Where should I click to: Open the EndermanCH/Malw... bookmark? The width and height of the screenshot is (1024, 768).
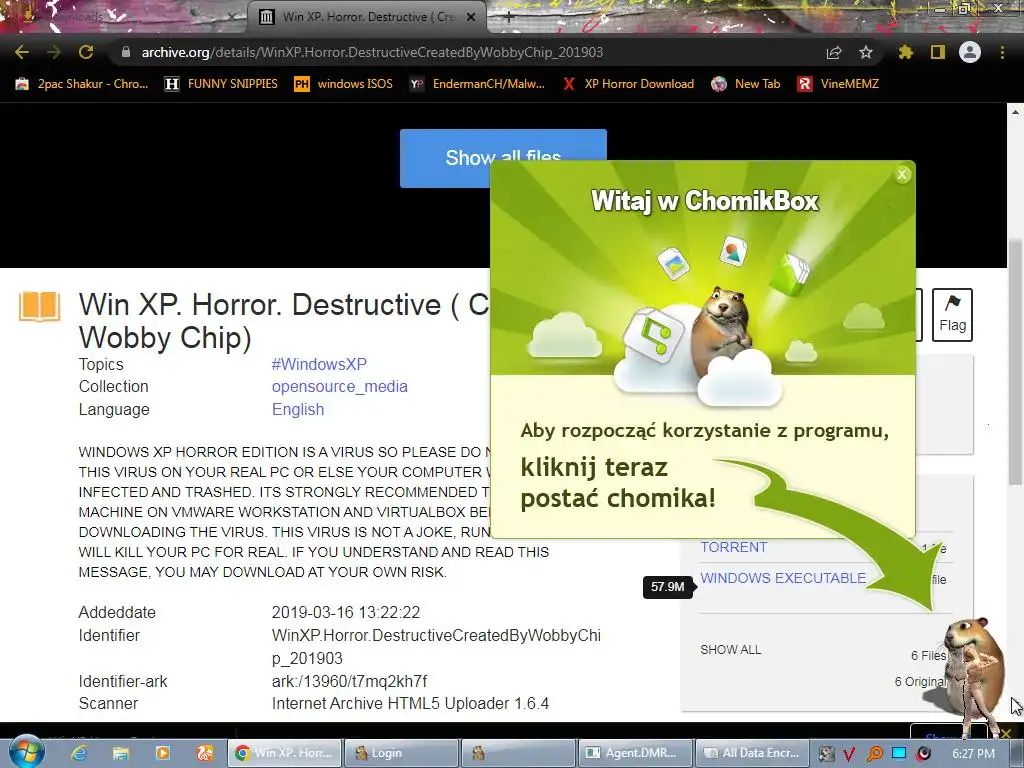tap(477, 84)
